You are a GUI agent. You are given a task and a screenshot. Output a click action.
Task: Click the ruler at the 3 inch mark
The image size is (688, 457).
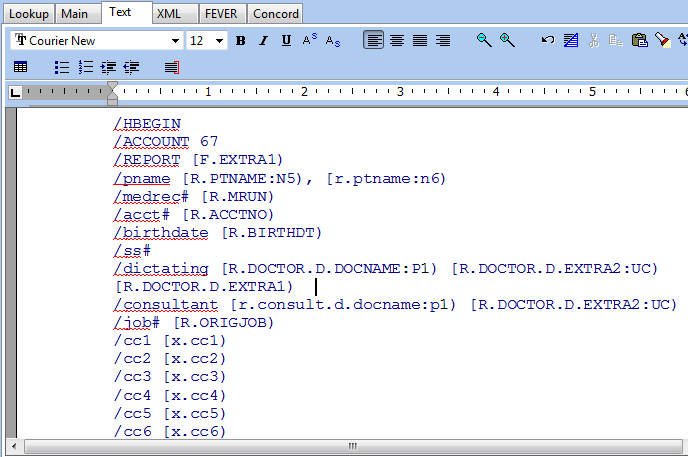point(400,92)
